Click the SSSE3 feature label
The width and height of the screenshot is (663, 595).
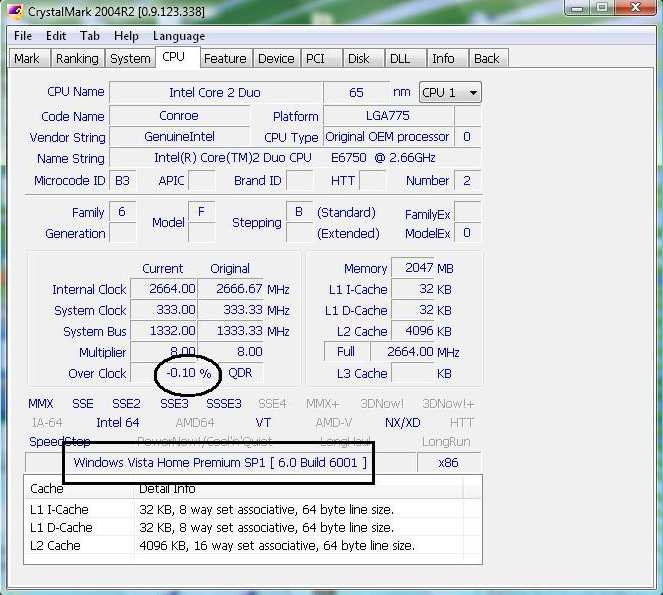pyautogui.click(x=224, y=404)
